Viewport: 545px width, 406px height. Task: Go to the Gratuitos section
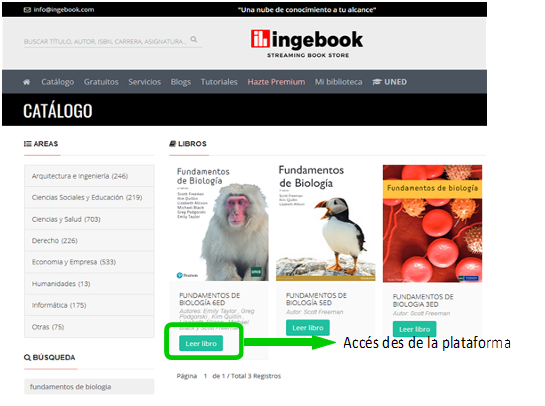[x=101, y=82]
